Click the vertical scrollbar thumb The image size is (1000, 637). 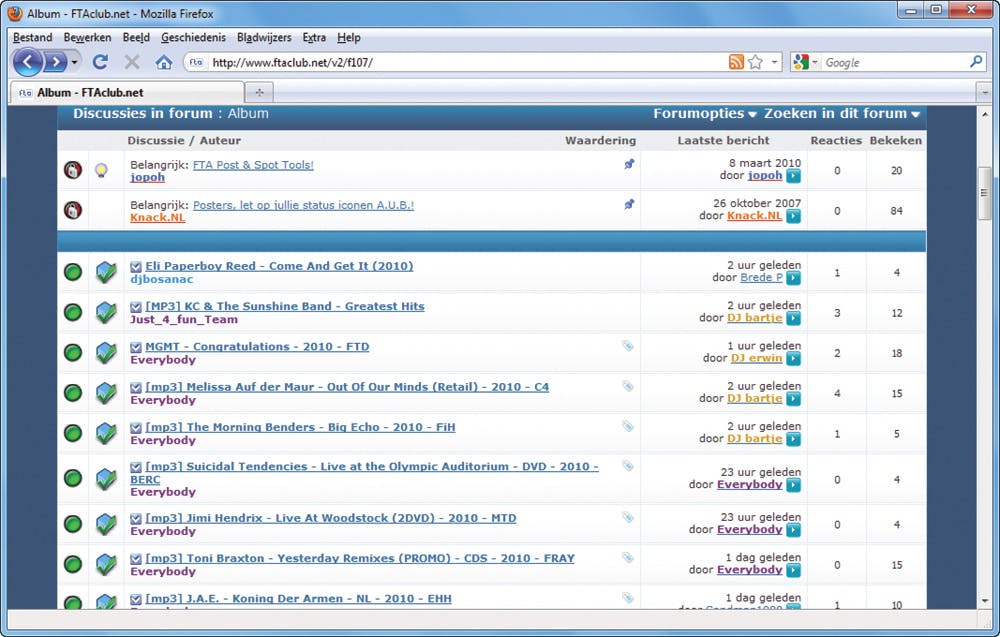pos(985,193)
